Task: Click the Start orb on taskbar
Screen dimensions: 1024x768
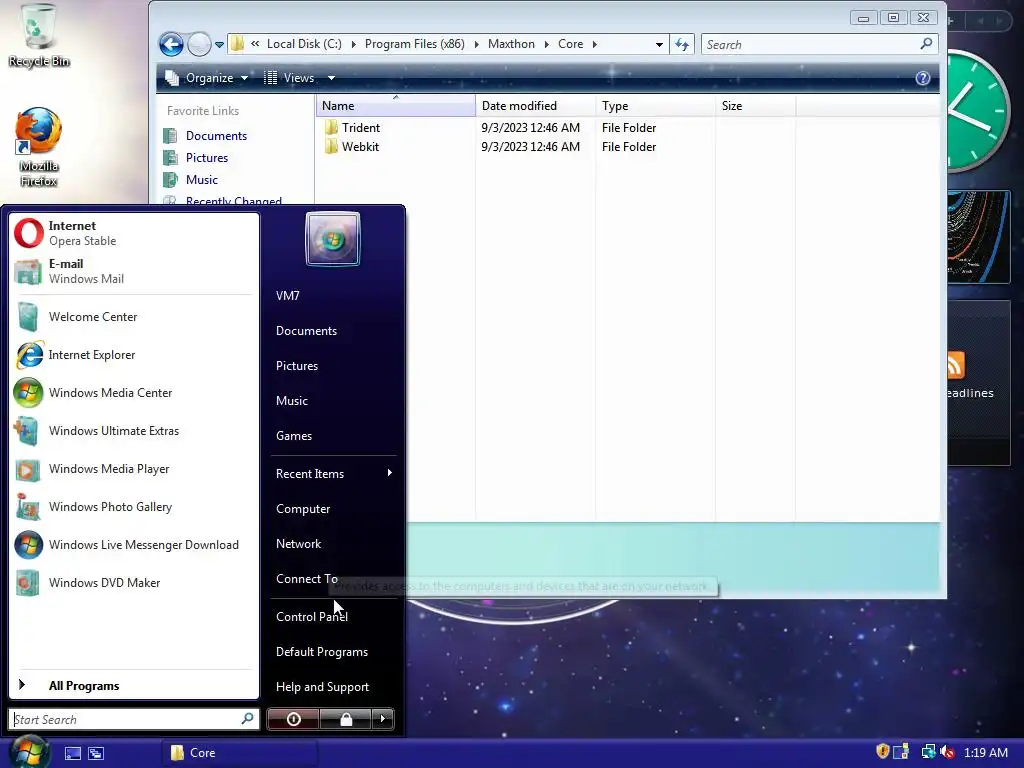Action: point(30,751)
